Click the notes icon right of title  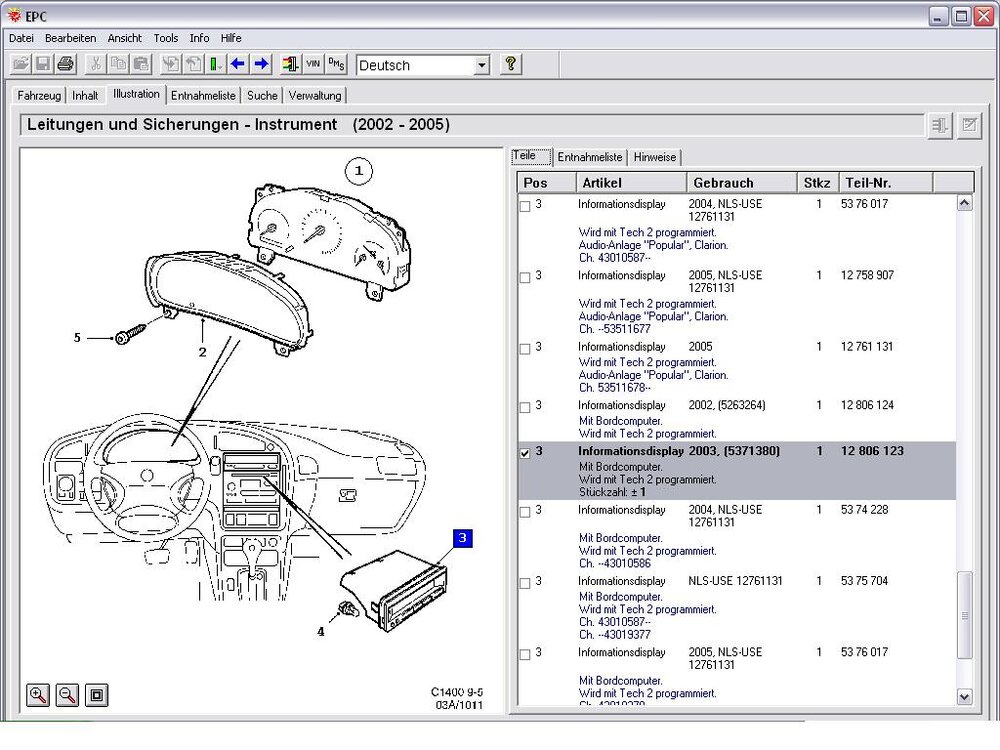(x=969, y=125)
